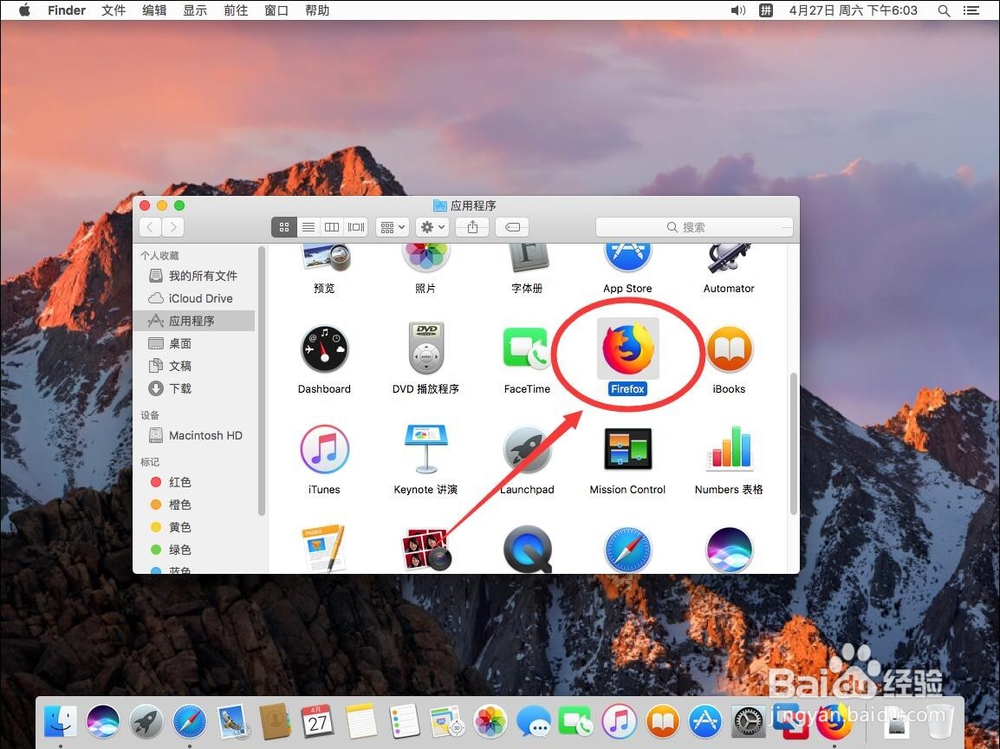Open Firefox from the Applications window

coord(627,351)
